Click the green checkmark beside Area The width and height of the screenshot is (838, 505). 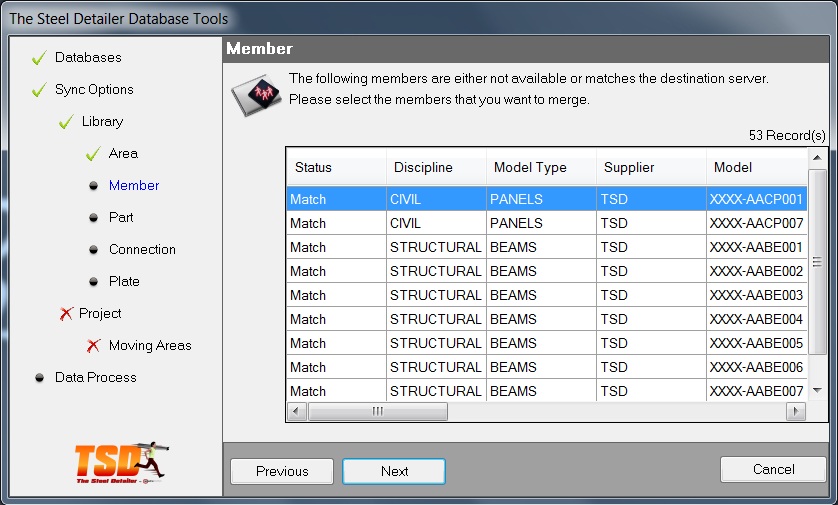[x=93, y=154]
